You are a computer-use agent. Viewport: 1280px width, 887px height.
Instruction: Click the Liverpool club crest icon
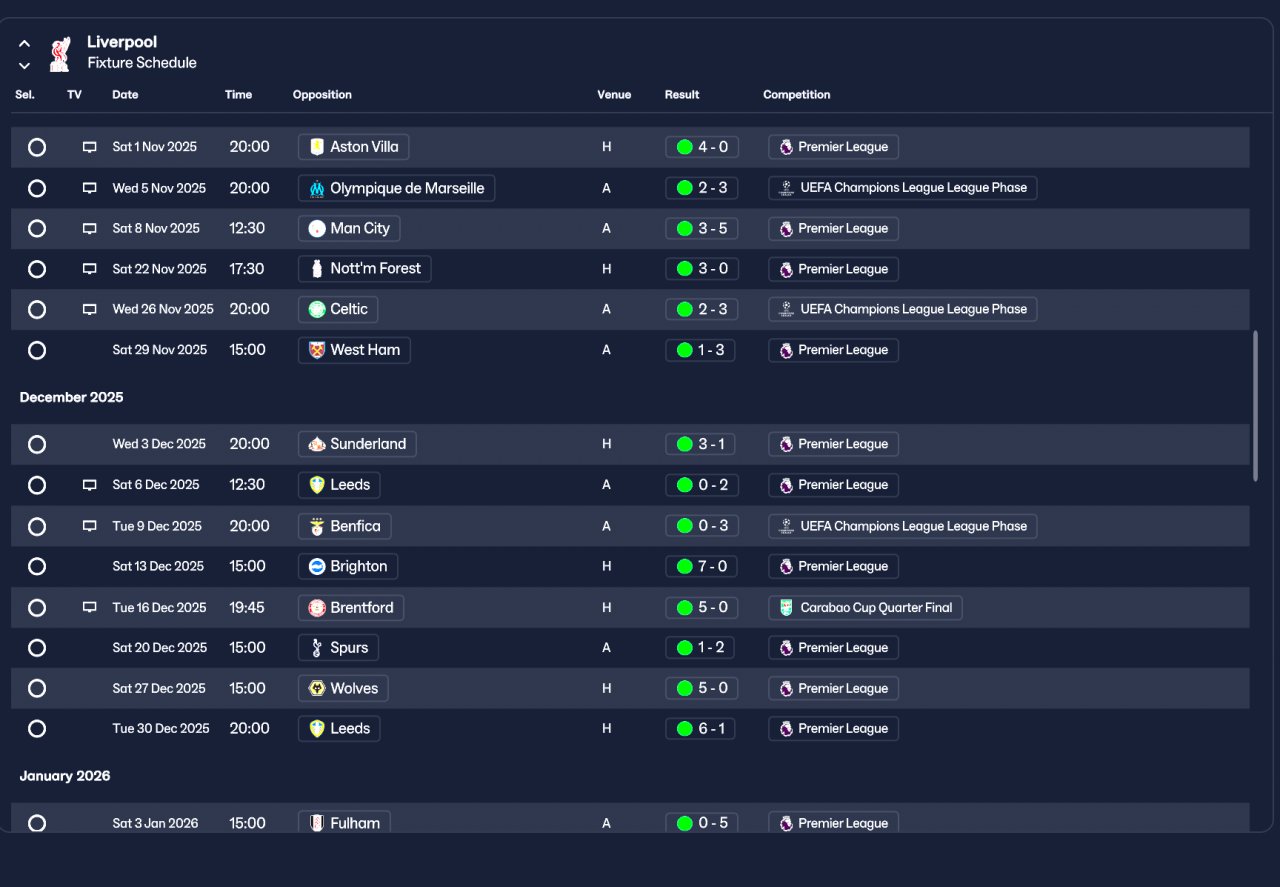pos(59,54)
